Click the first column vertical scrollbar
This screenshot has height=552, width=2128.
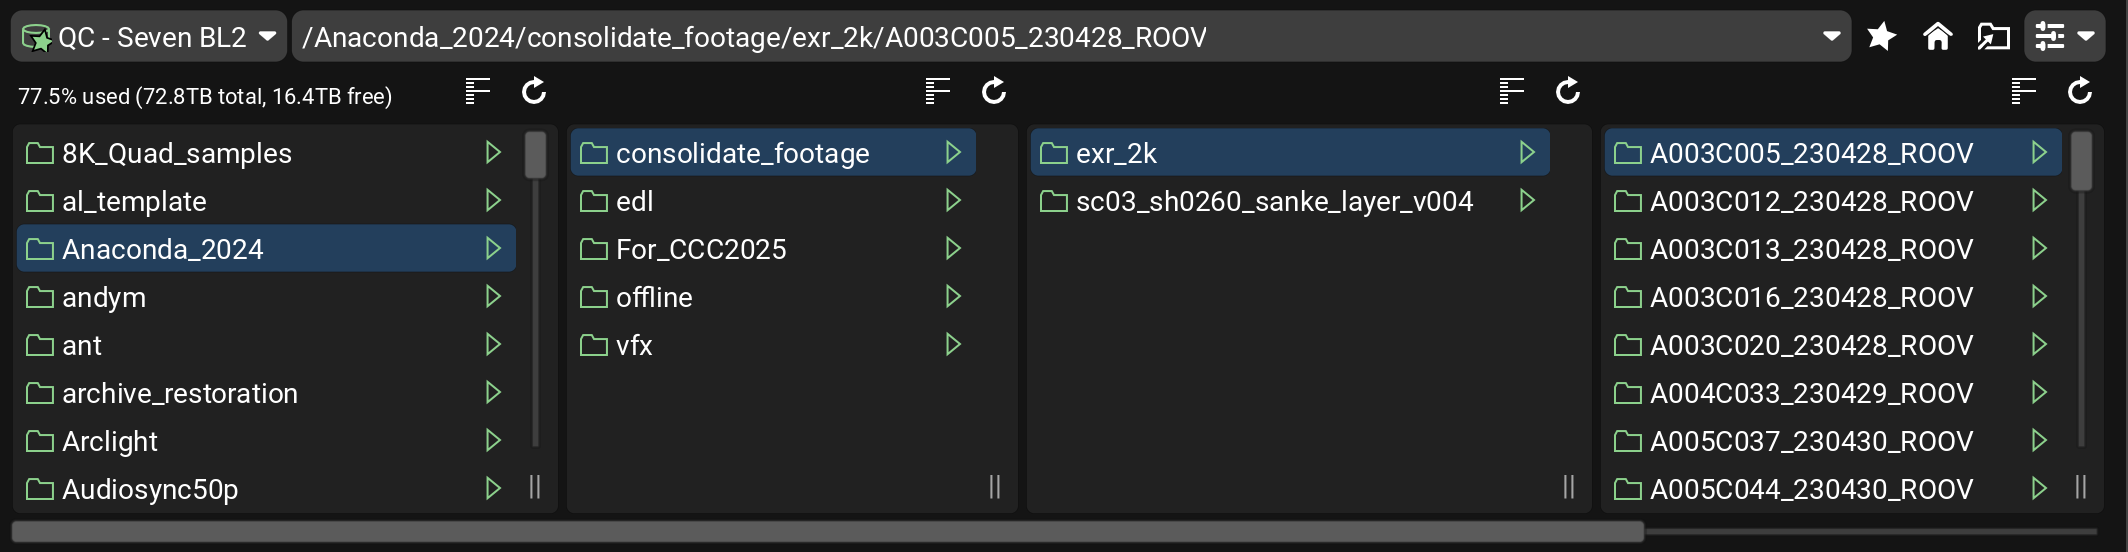pyautogui.click(x=536, y=156)
